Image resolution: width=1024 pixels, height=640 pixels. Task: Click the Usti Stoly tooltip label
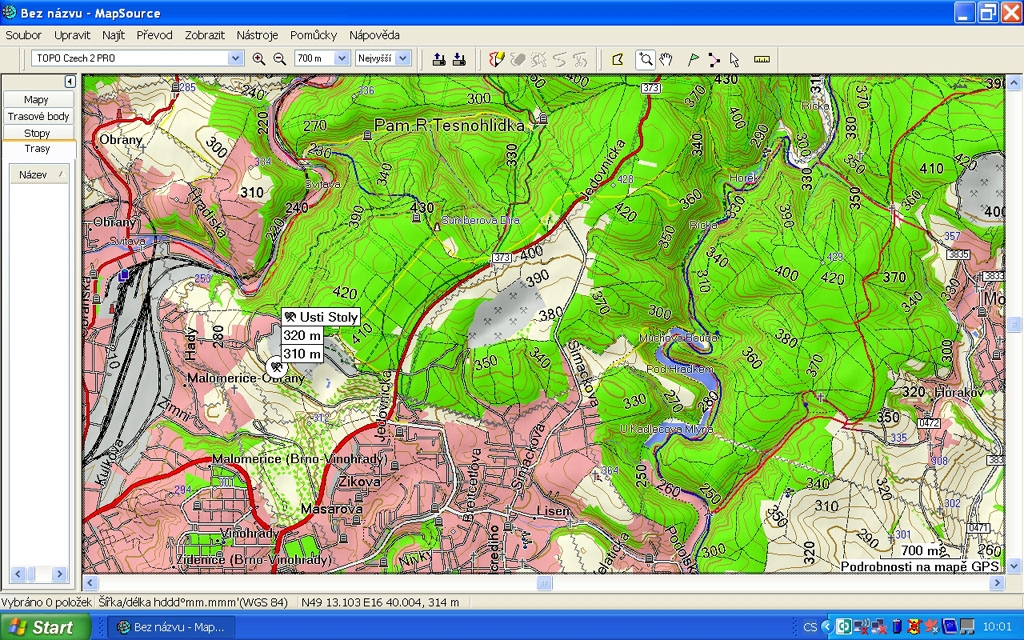point(321,317)
